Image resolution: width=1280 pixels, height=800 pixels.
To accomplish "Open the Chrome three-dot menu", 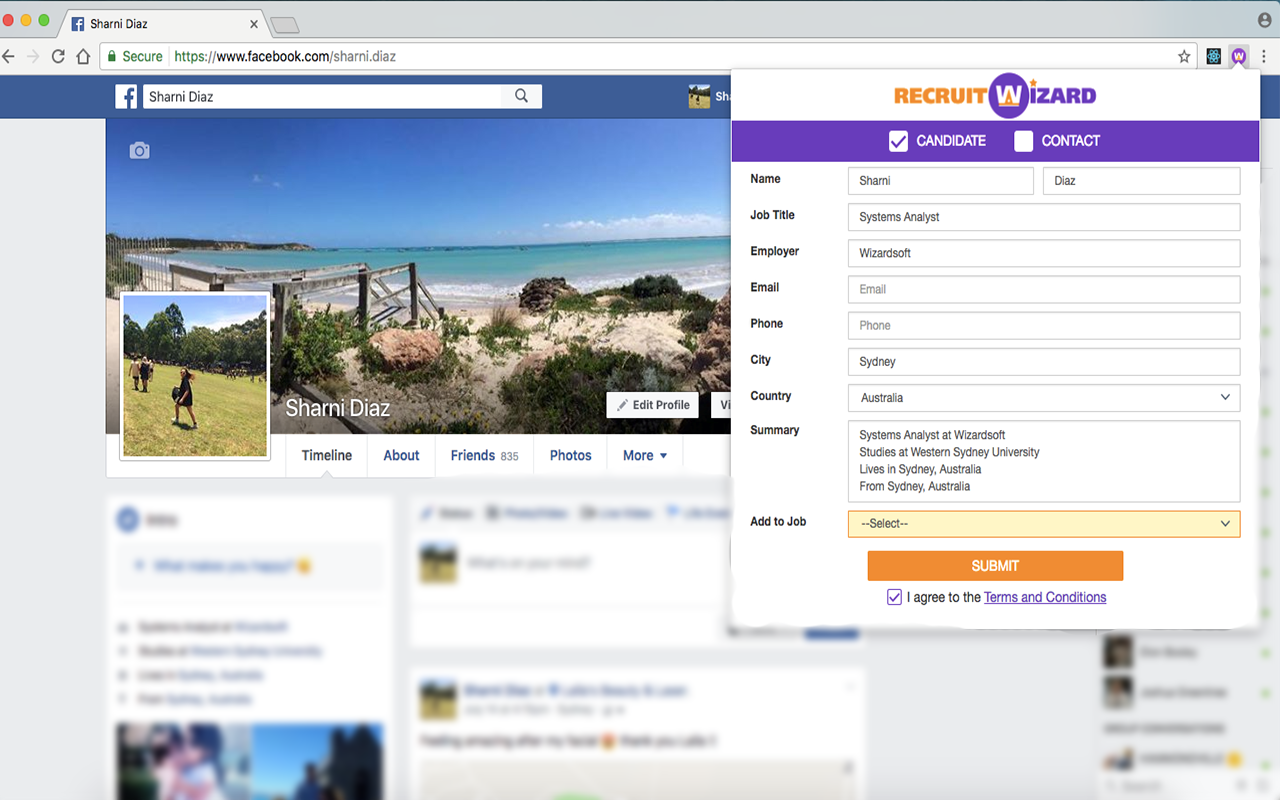I will click(1265, 57).
